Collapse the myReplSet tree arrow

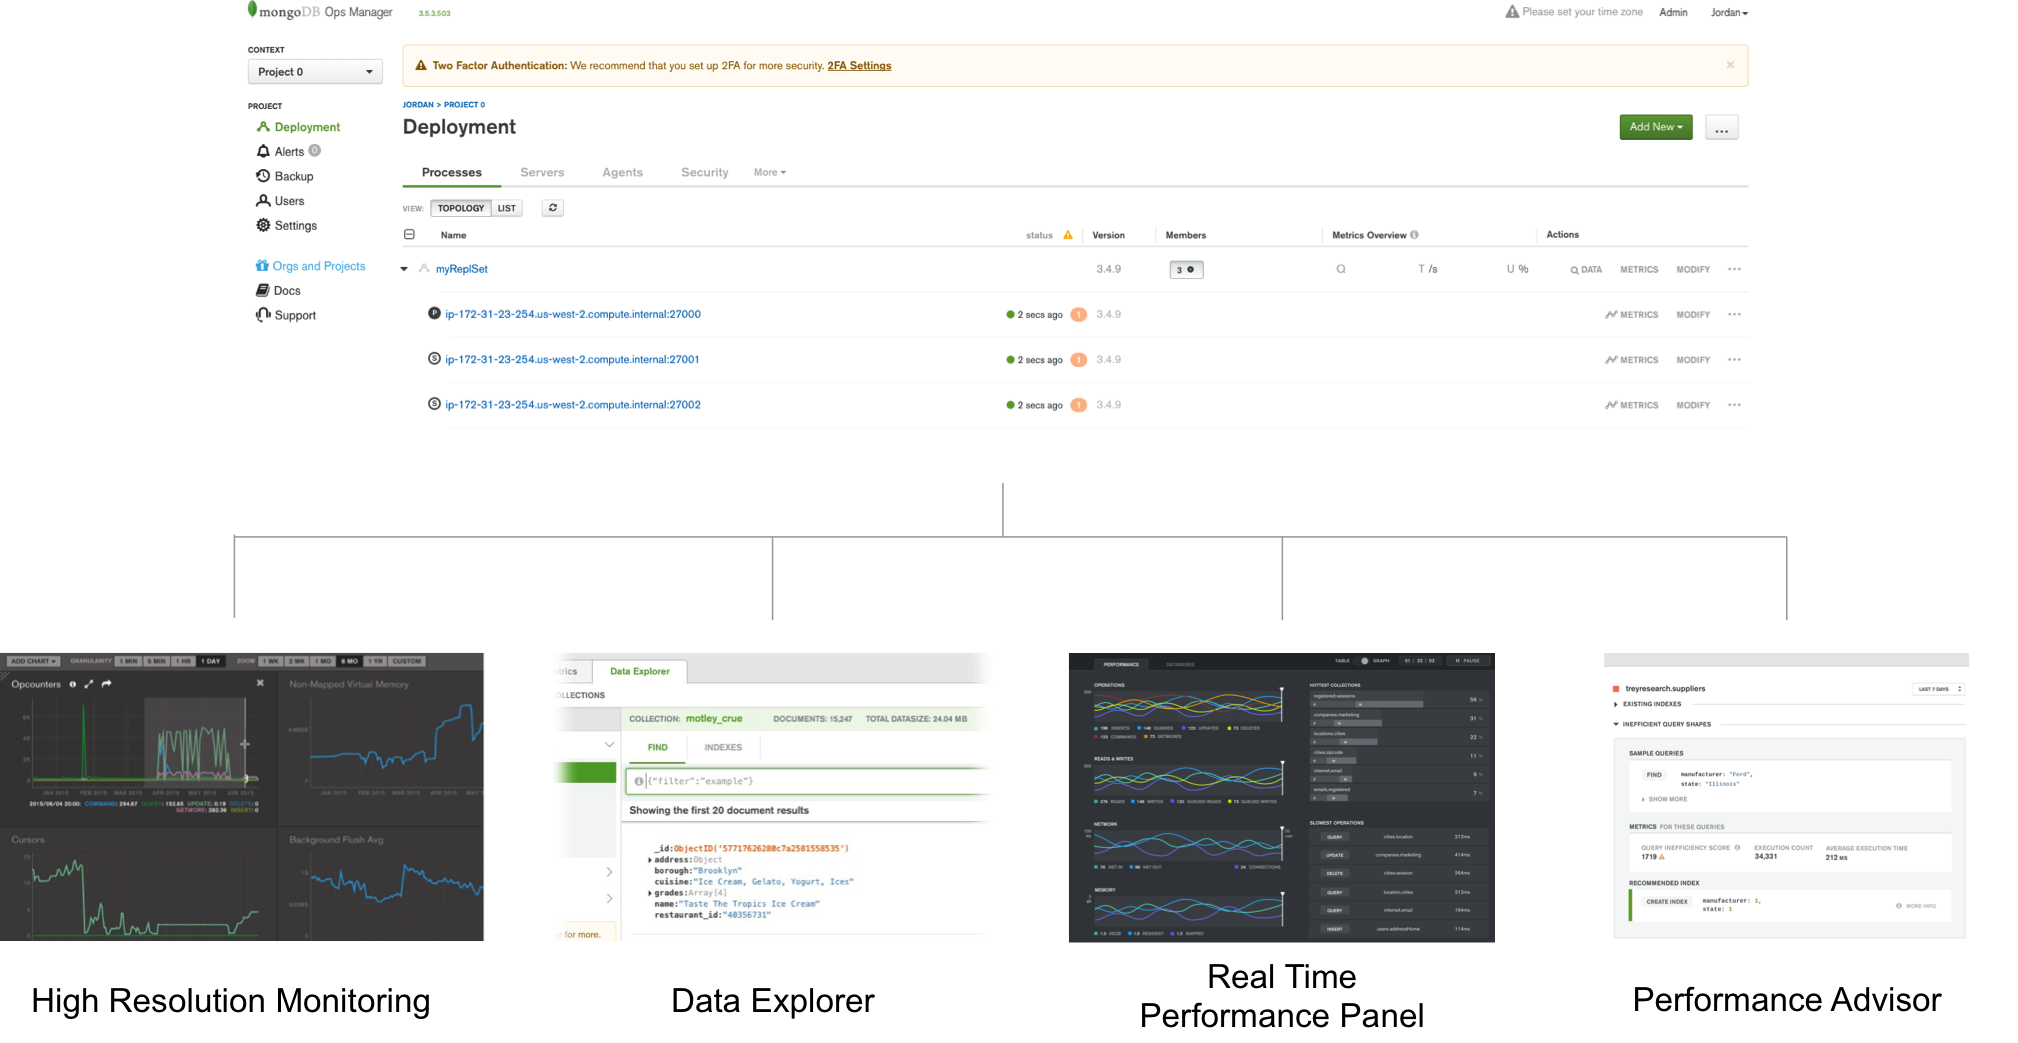point(404,269)
